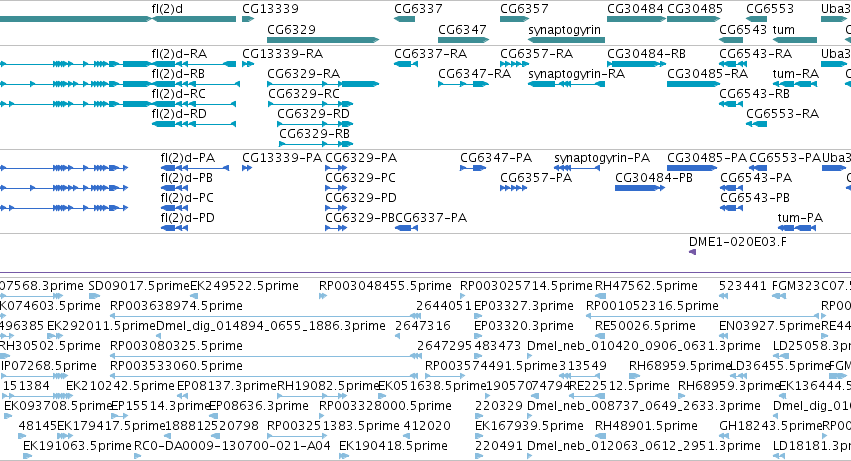Viewport: 851px width, 461px height.
Task: Select the CG6543-PA protein feature
Action: pos(732,188)
